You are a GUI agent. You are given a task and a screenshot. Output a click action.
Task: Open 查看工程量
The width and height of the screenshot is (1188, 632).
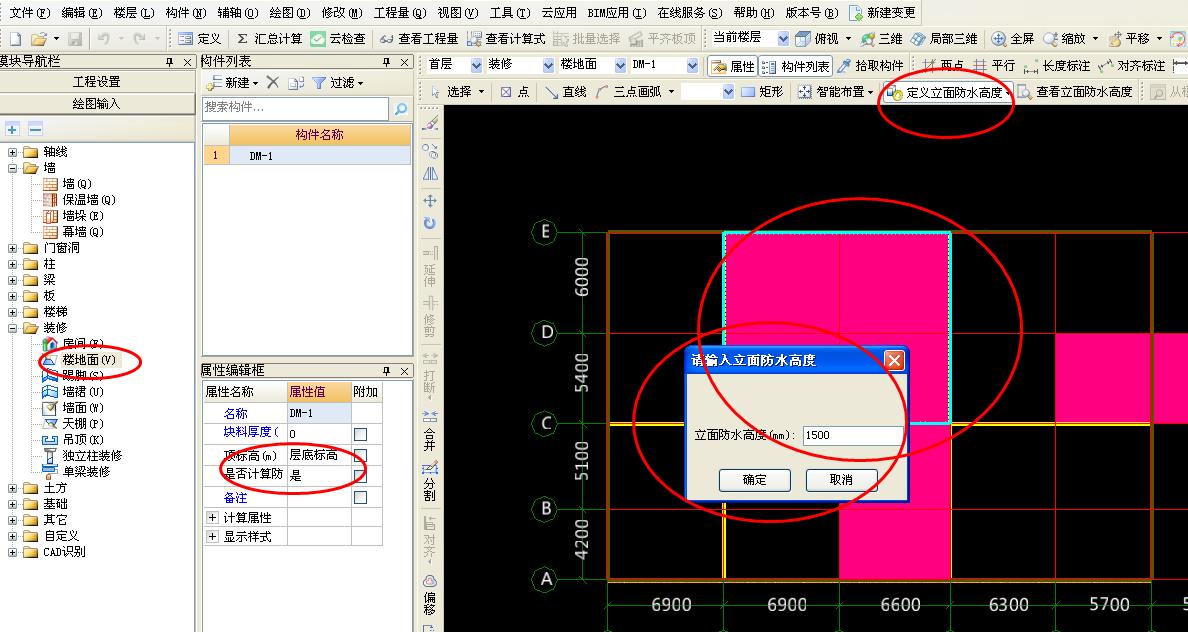[x=418, y=39]
